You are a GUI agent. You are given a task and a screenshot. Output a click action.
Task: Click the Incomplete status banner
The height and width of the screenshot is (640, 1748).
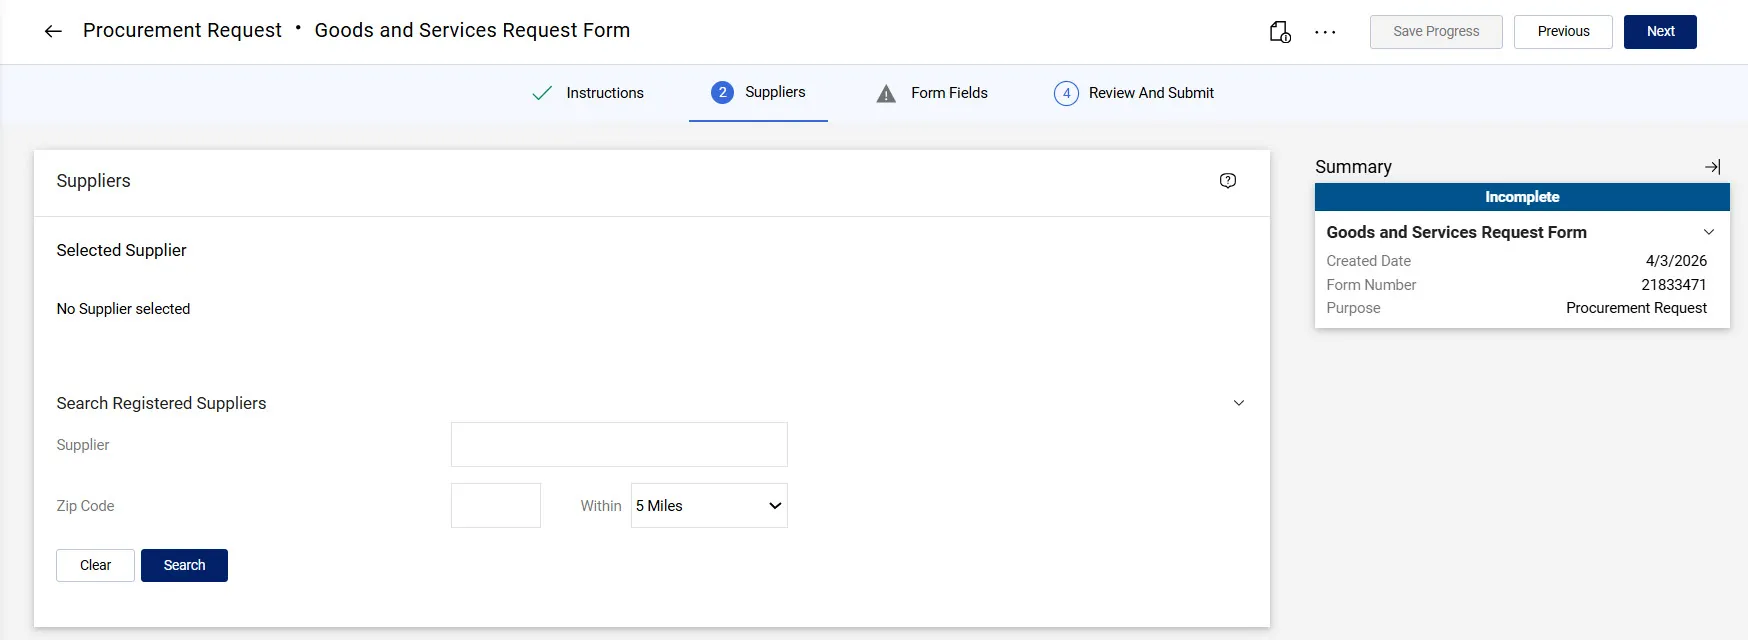pos(1522,197)
